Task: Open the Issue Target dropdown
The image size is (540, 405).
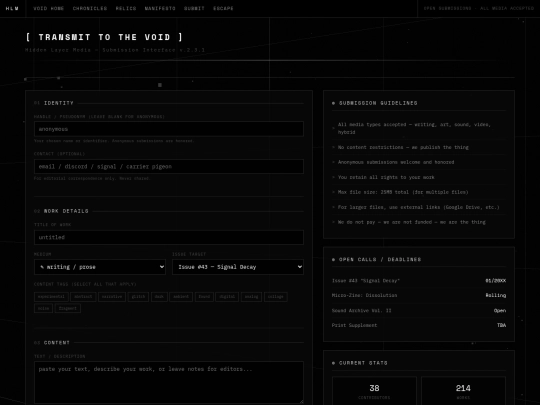Action: coord(238,267)
